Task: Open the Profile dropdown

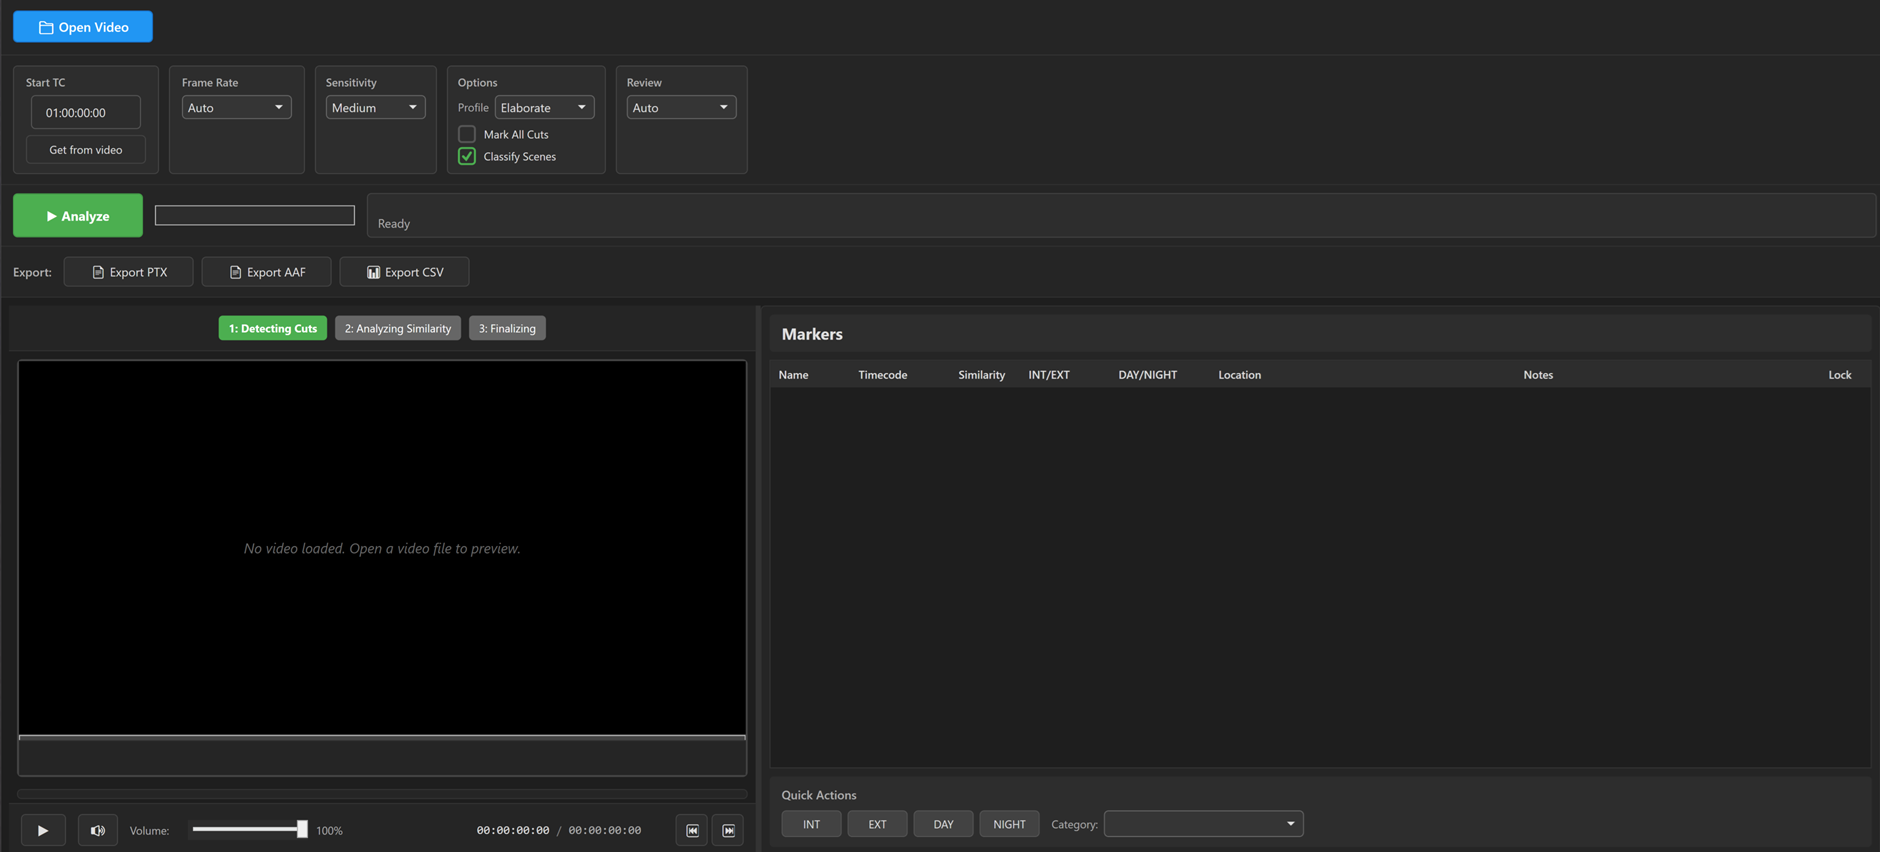Action: tap(544, 107)
